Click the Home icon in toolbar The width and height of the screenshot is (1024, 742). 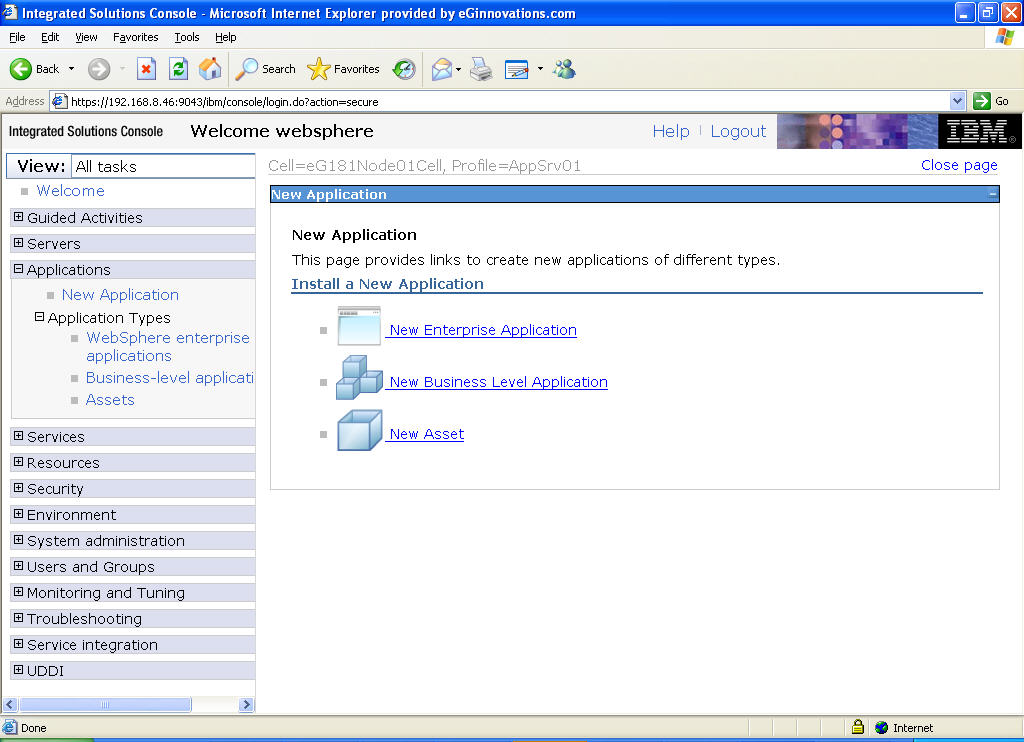tap(210, 69)
